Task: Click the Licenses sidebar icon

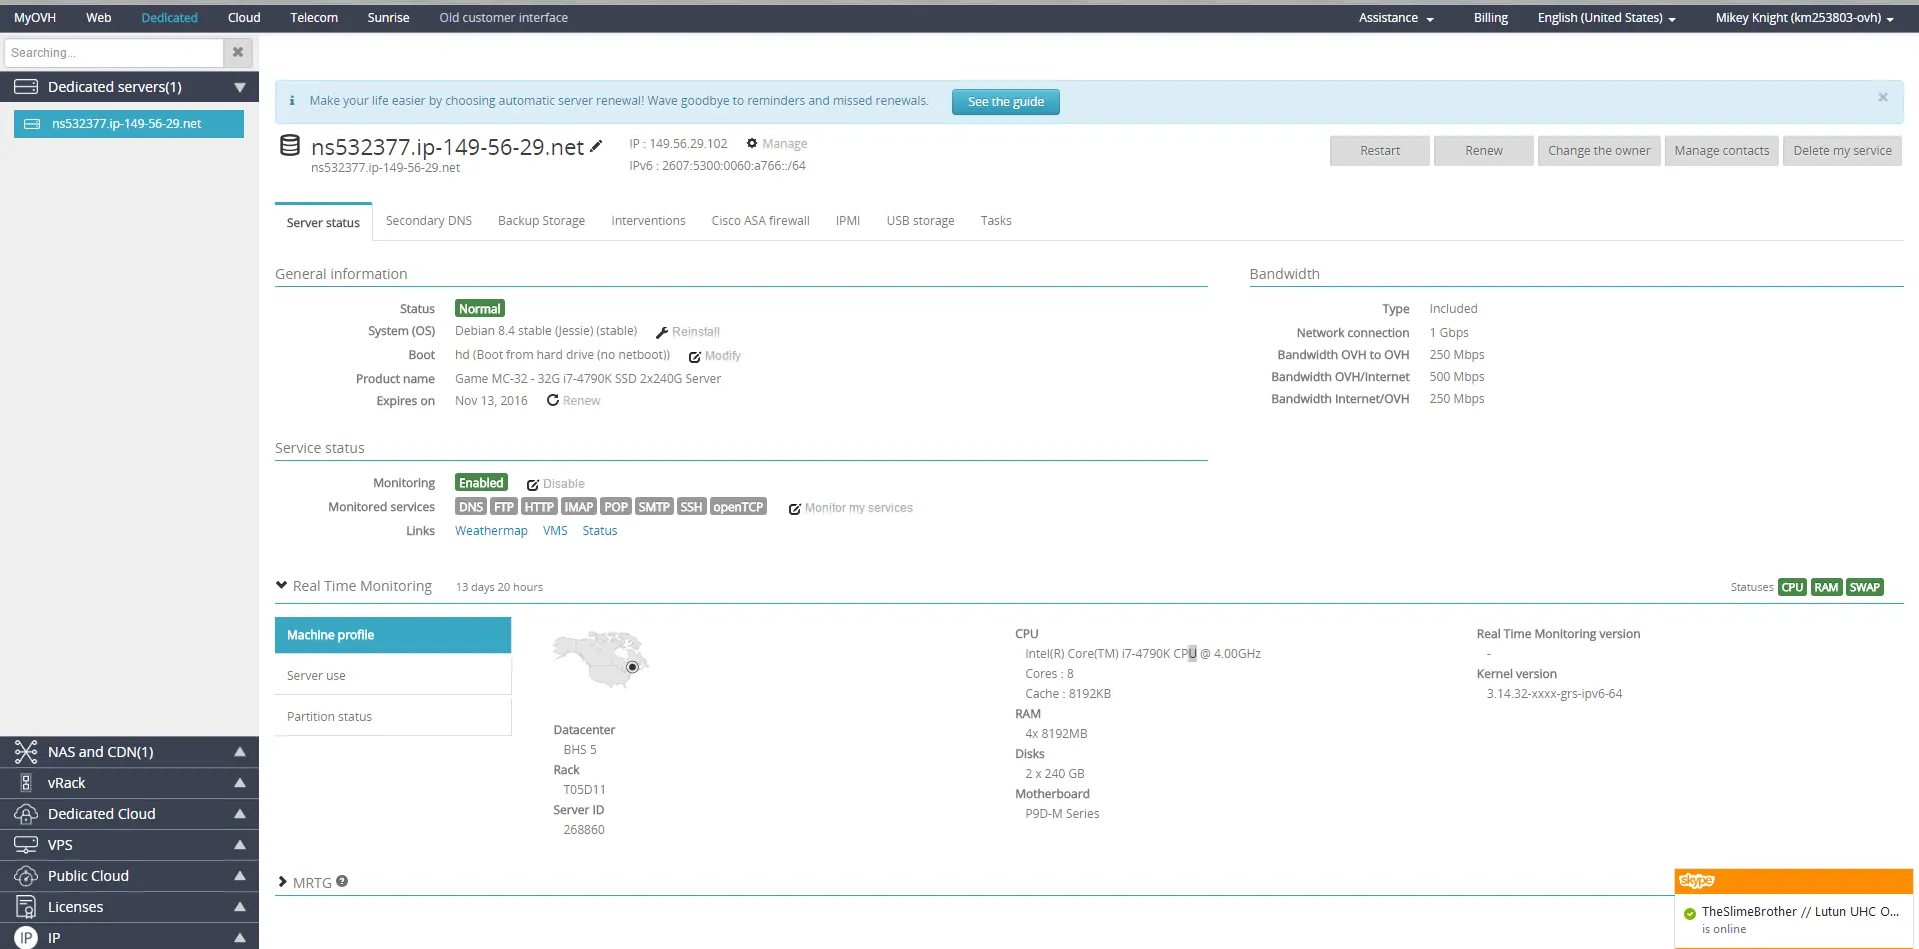Action: tap(26, 907)
